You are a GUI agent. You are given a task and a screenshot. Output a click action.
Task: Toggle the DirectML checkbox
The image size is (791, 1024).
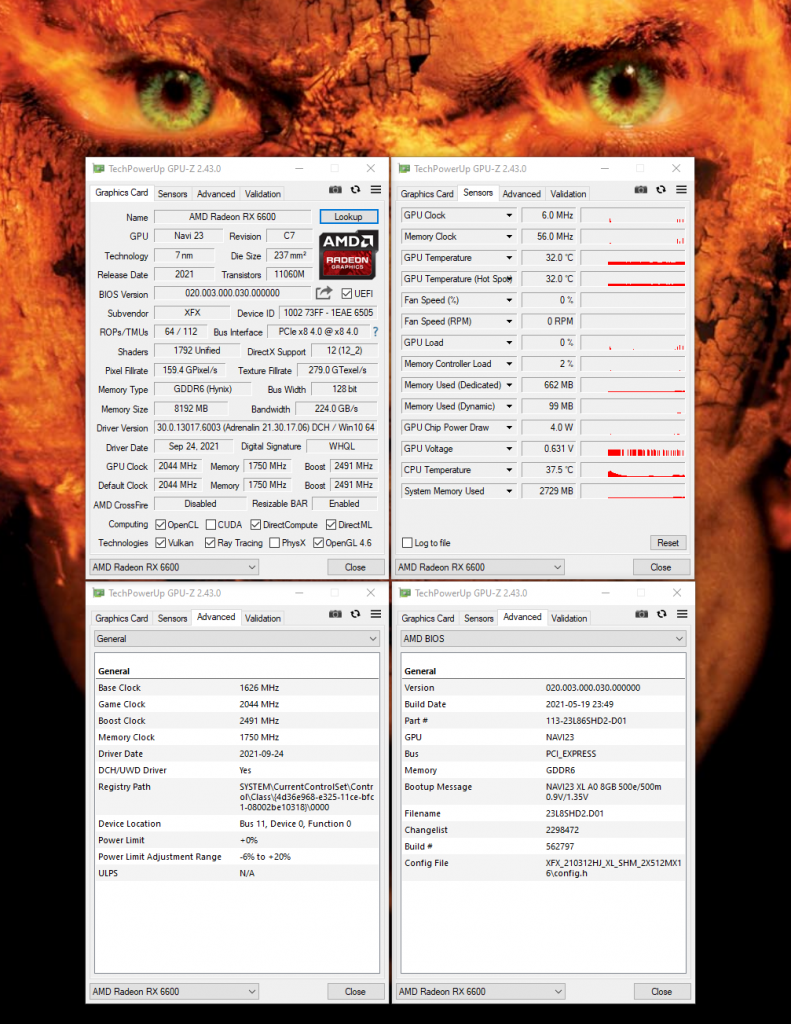pos(331,524)
